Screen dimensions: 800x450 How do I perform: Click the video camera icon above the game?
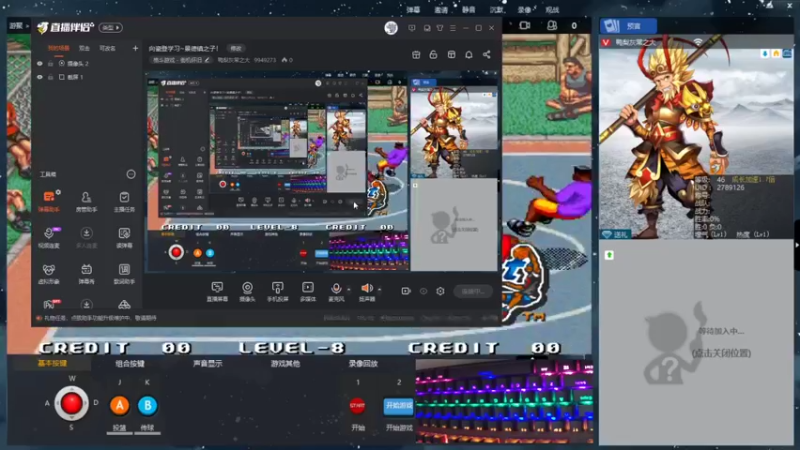click(524, 25)
